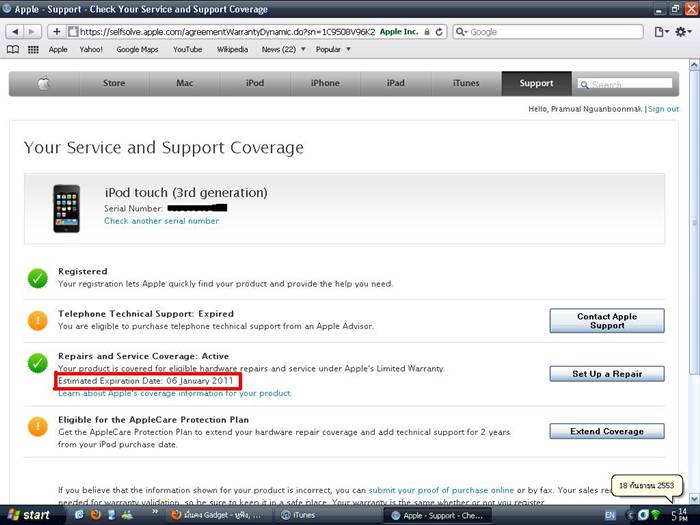The width and height of the screenshot is (700, 525).
Task: Open the Windows Start button
Action: (29, 515)
